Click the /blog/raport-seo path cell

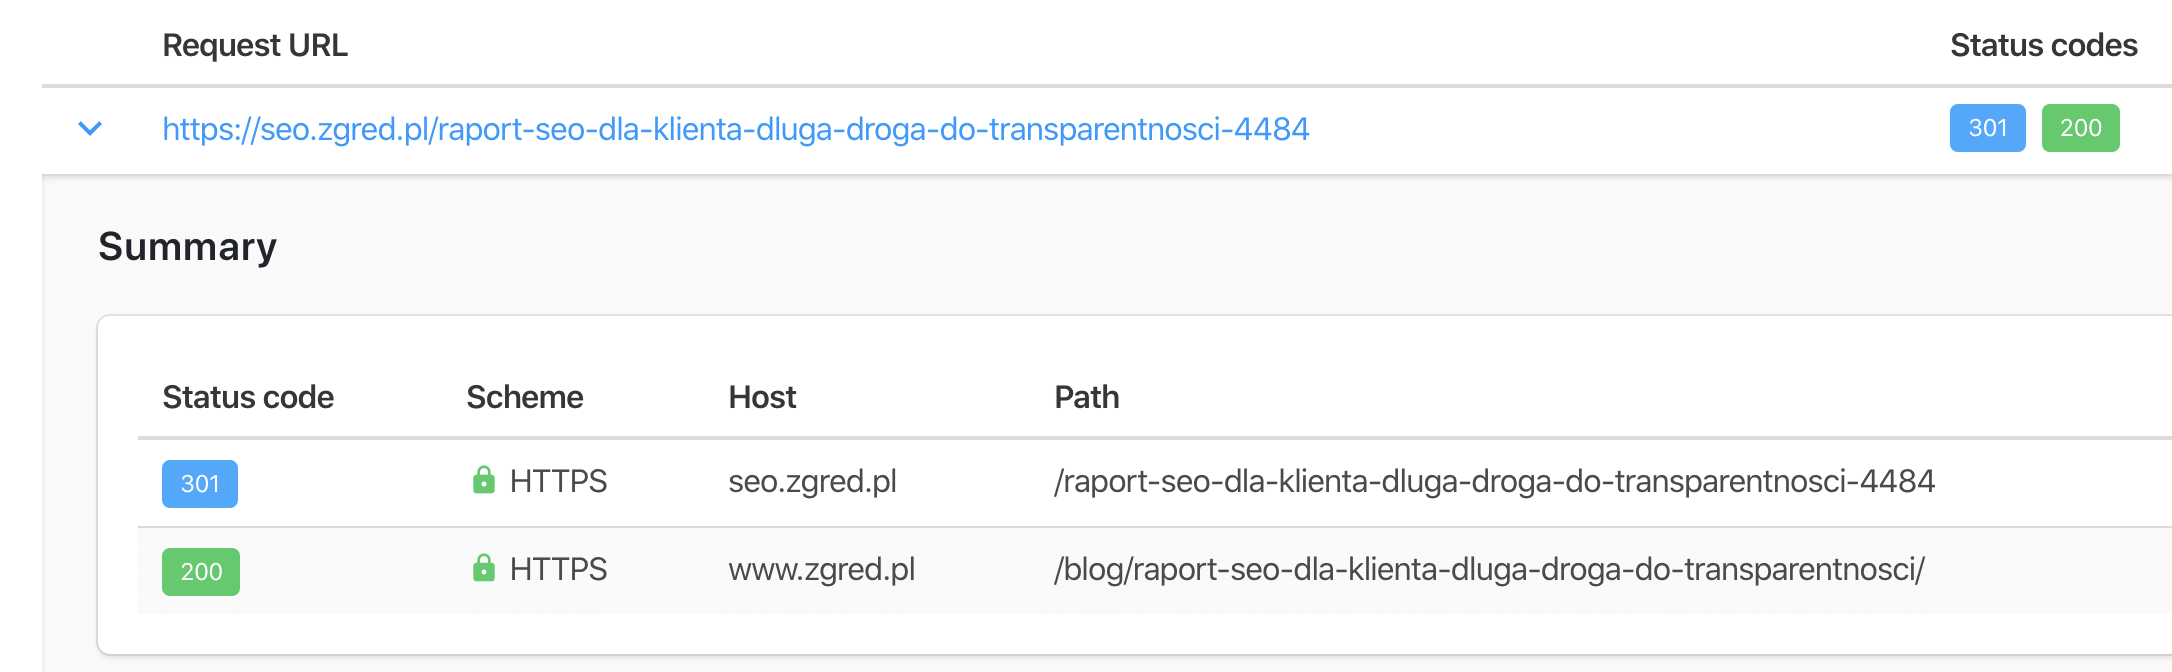point(1489,570)
